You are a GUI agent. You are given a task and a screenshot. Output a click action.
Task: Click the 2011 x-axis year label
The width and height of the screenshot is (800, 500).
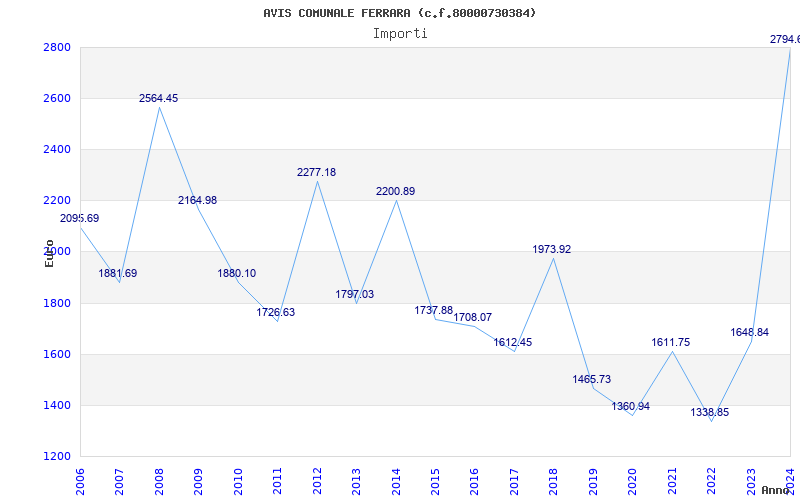[278, 482]
